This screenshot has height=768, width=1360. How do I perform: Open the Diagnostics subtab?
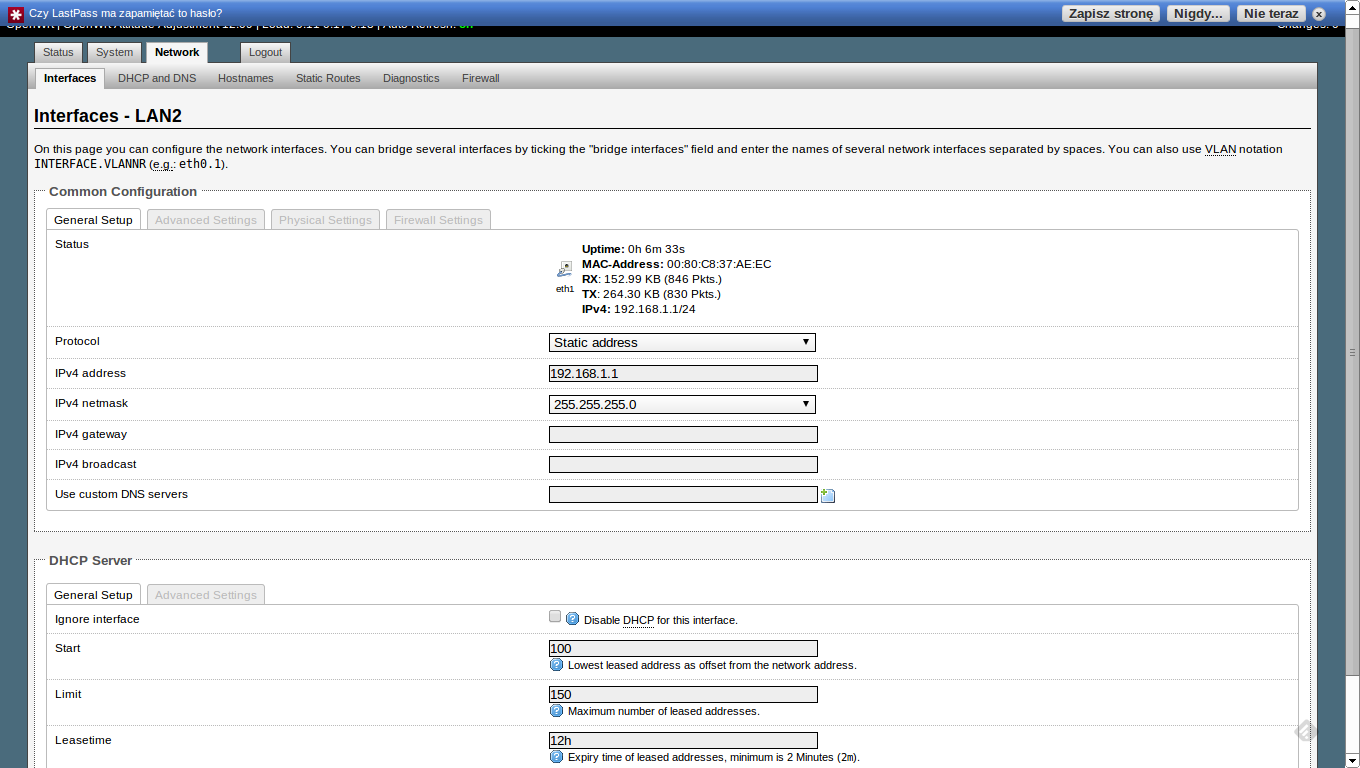pos(411,78)
